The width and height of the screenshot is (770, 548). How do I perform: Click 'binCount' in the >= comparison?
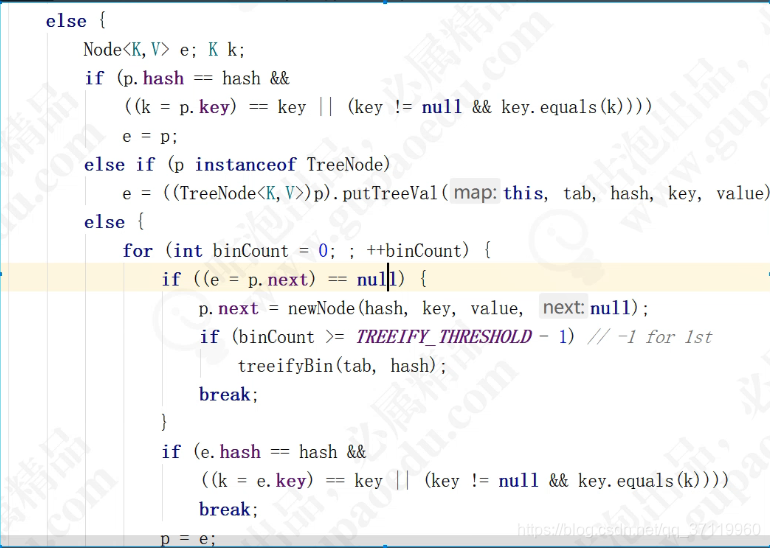click(x=276, y=337)
